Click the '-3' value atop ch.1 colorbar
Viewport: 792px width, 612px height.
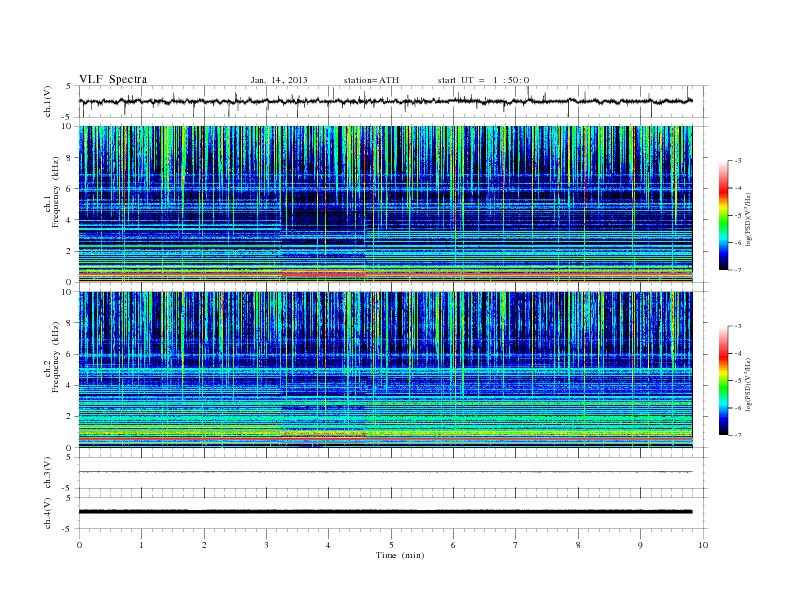tap(738, 161)
